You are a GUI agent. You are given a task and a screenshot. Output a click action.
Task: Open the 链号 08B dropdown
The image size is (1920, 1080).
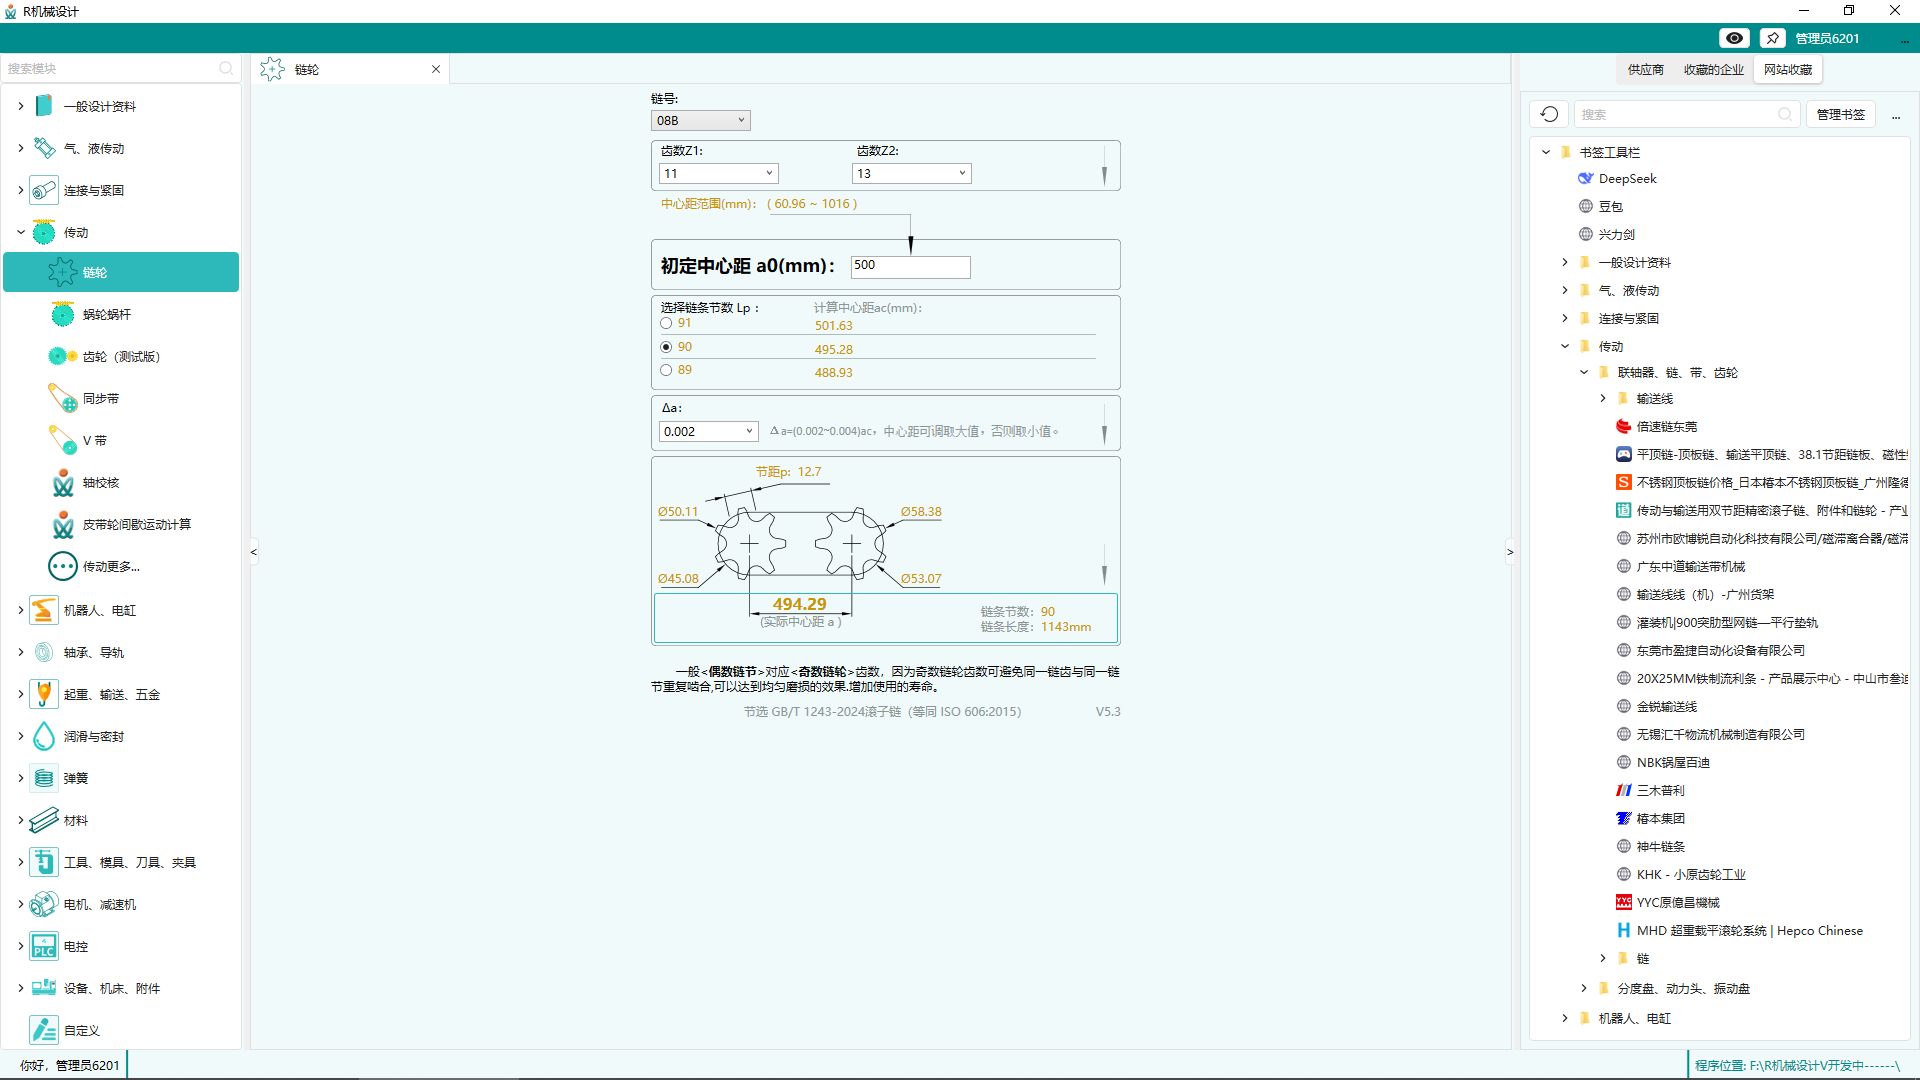[x=700, y=120]
